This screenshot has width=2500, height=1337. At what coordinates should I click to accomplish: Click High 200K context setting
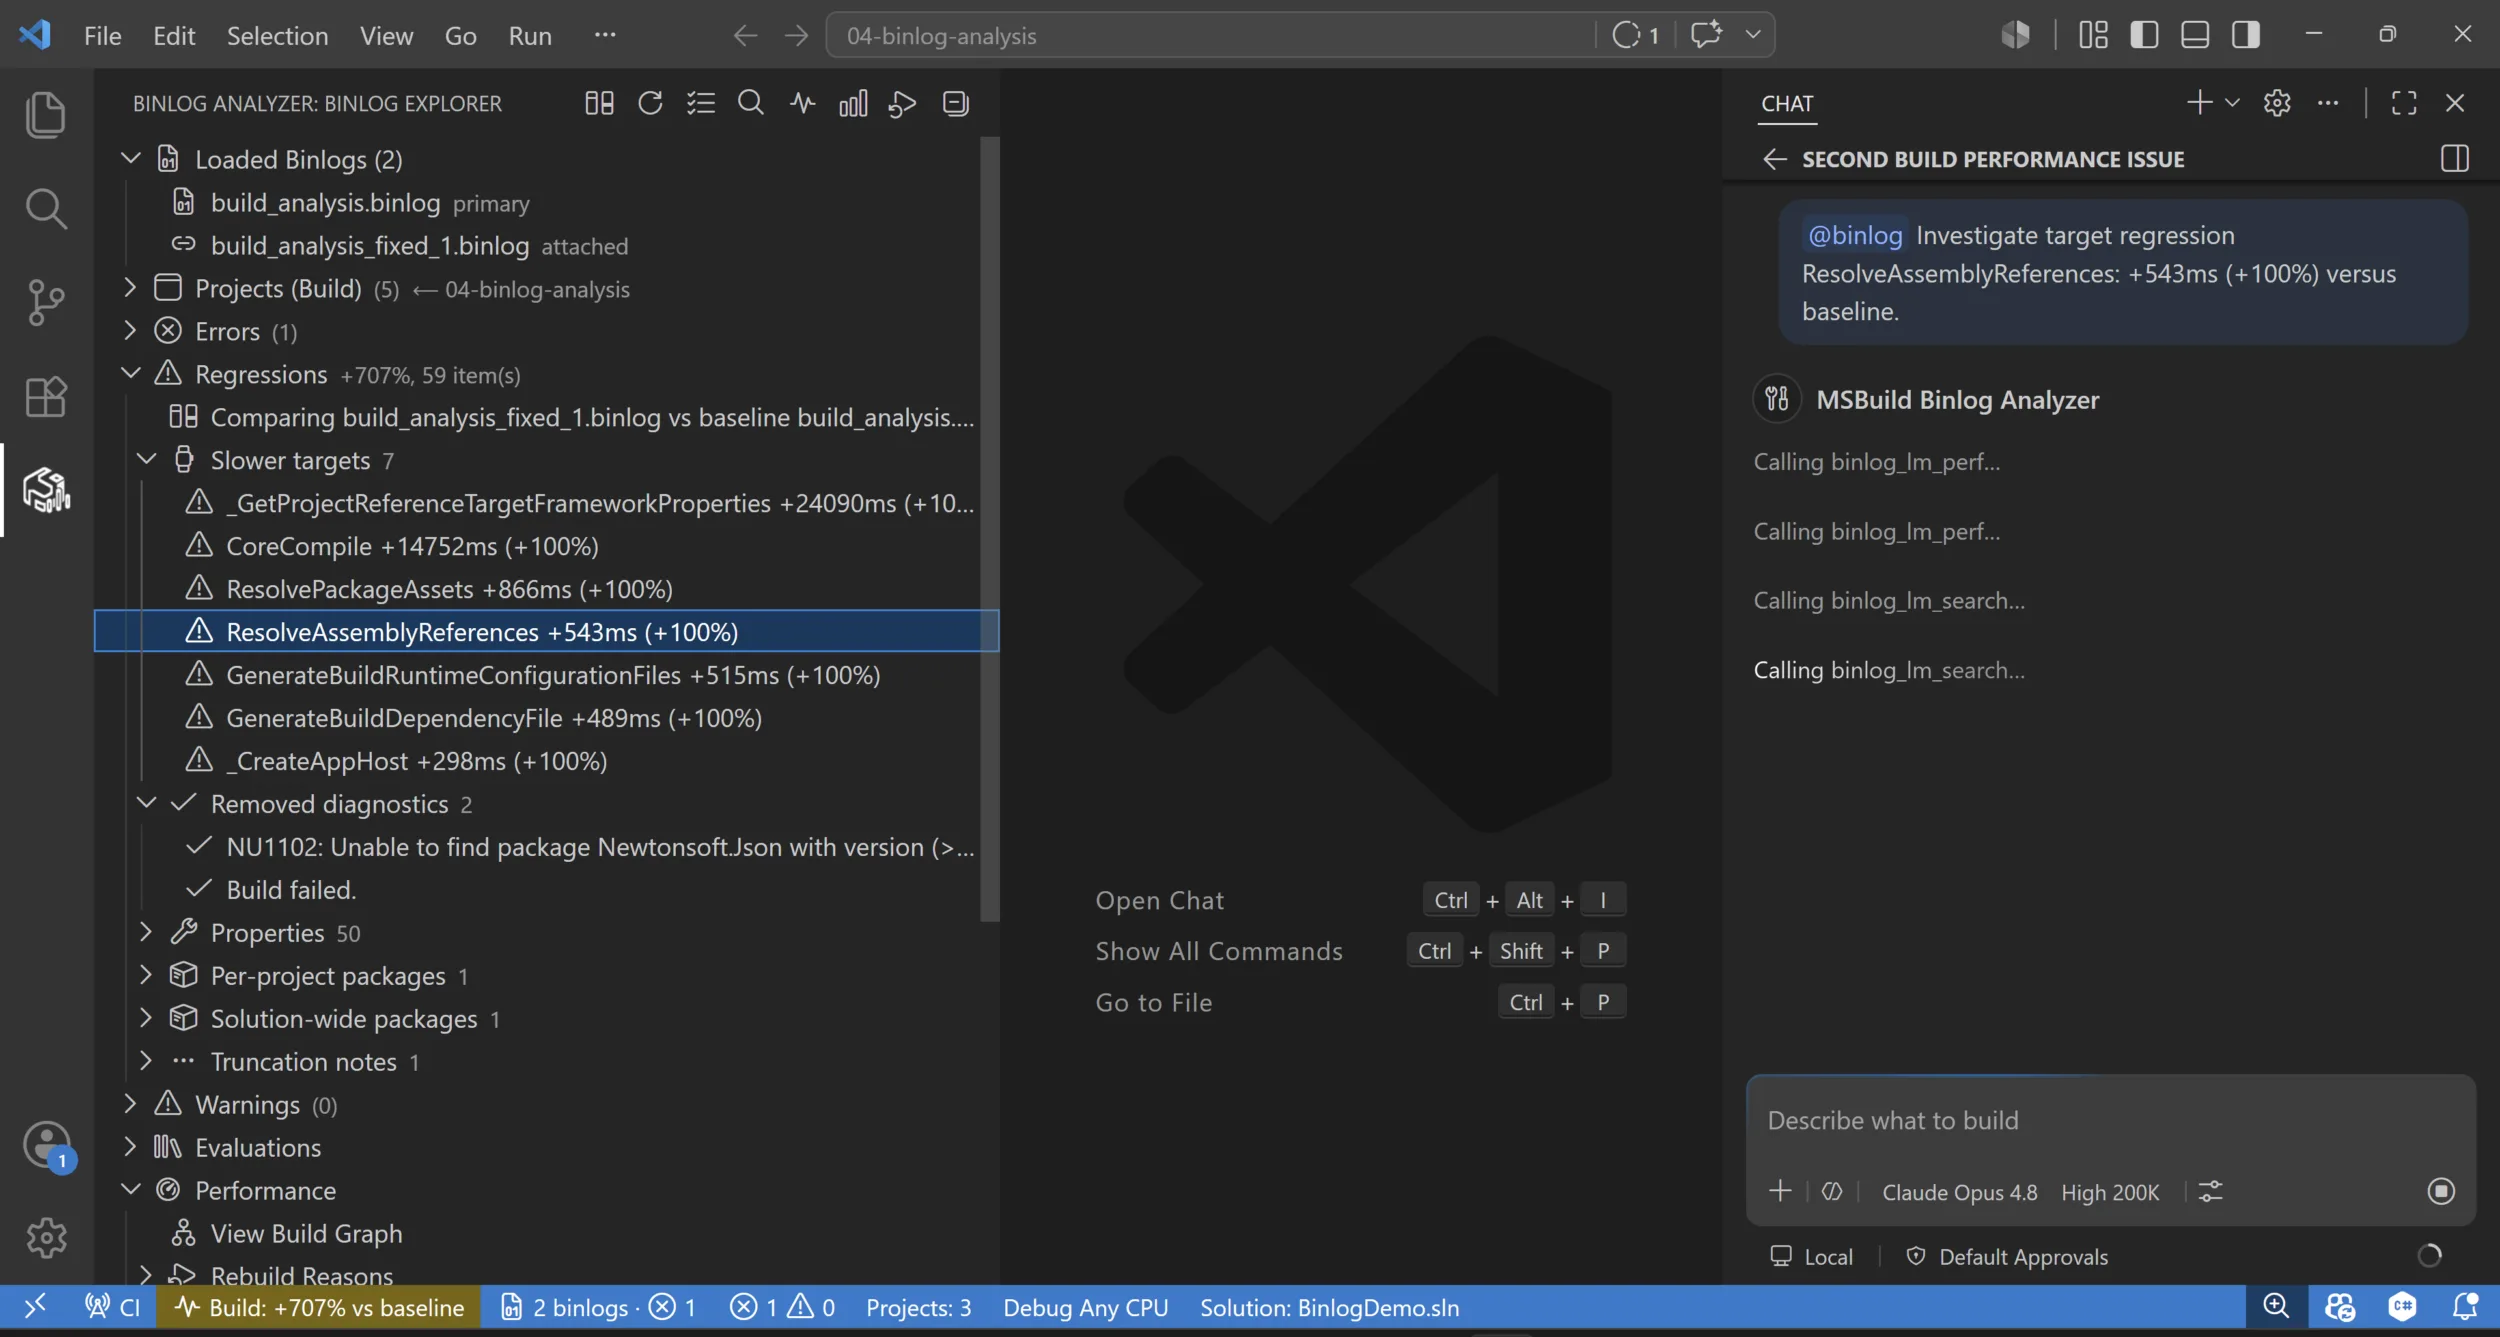coord(2110,1192)
